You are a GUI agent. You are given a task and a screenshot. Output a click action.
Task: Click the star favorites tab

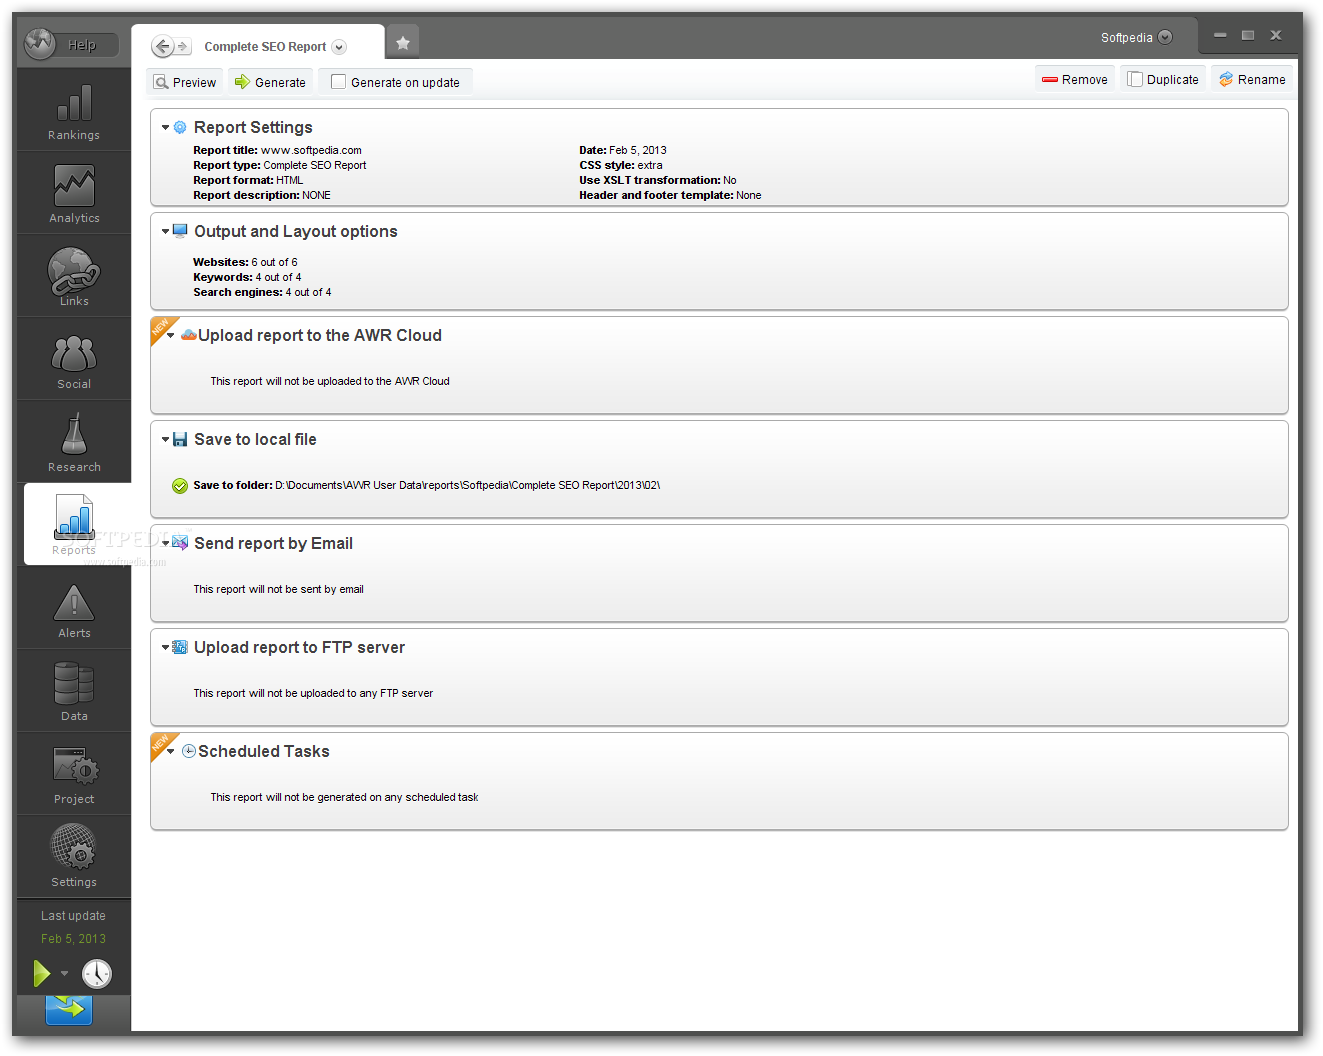click(403, 42)
